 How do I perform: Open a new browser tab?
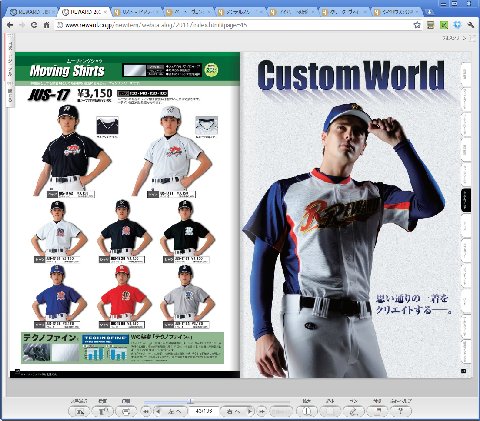[430, 12]
